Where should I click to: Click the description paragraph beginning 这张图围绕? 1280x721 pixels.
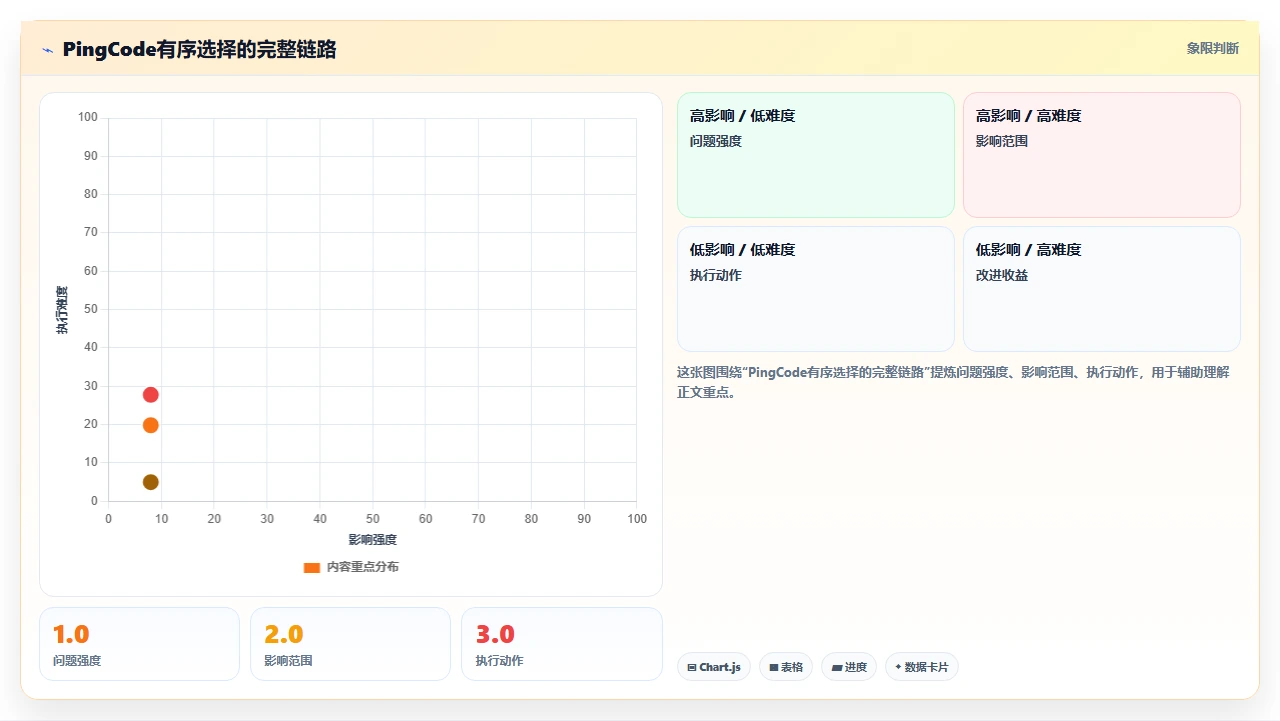[953, 382]
